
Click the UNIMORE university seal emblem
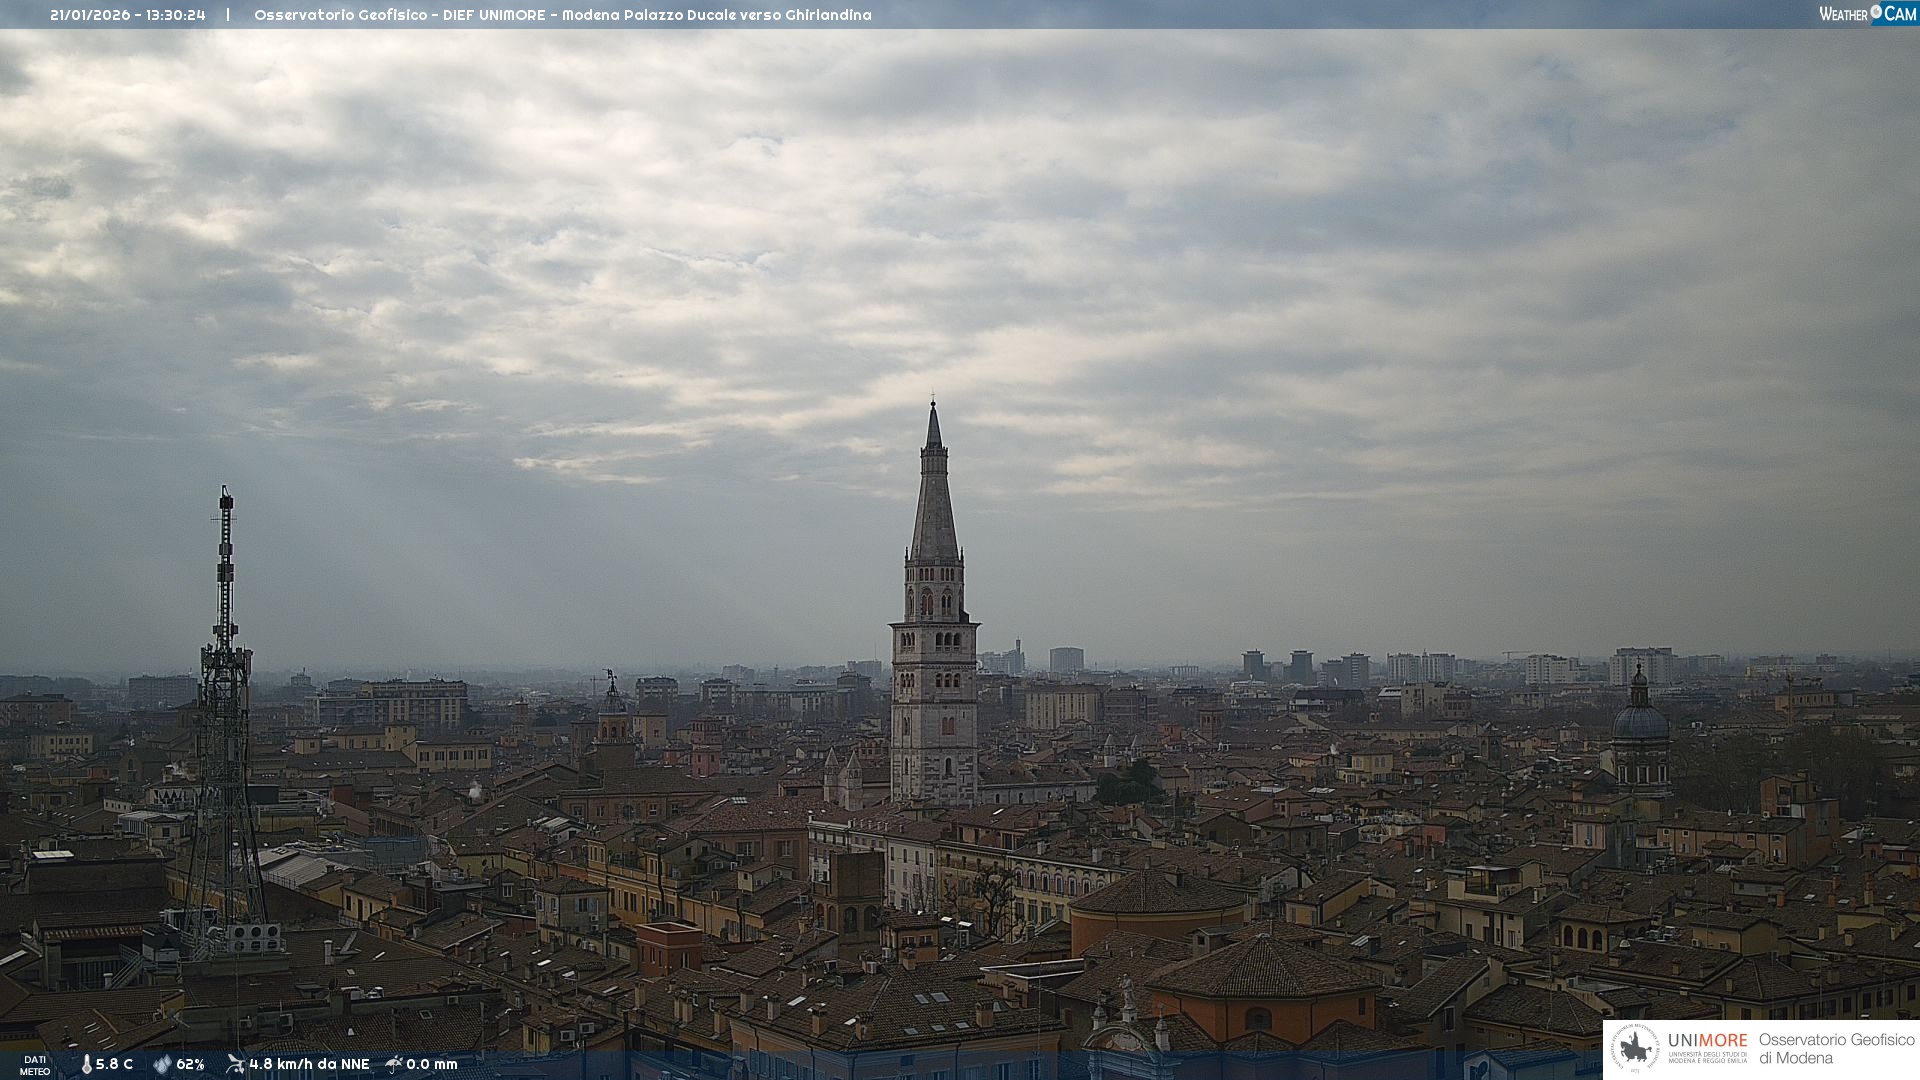tap(1636, 1049)
